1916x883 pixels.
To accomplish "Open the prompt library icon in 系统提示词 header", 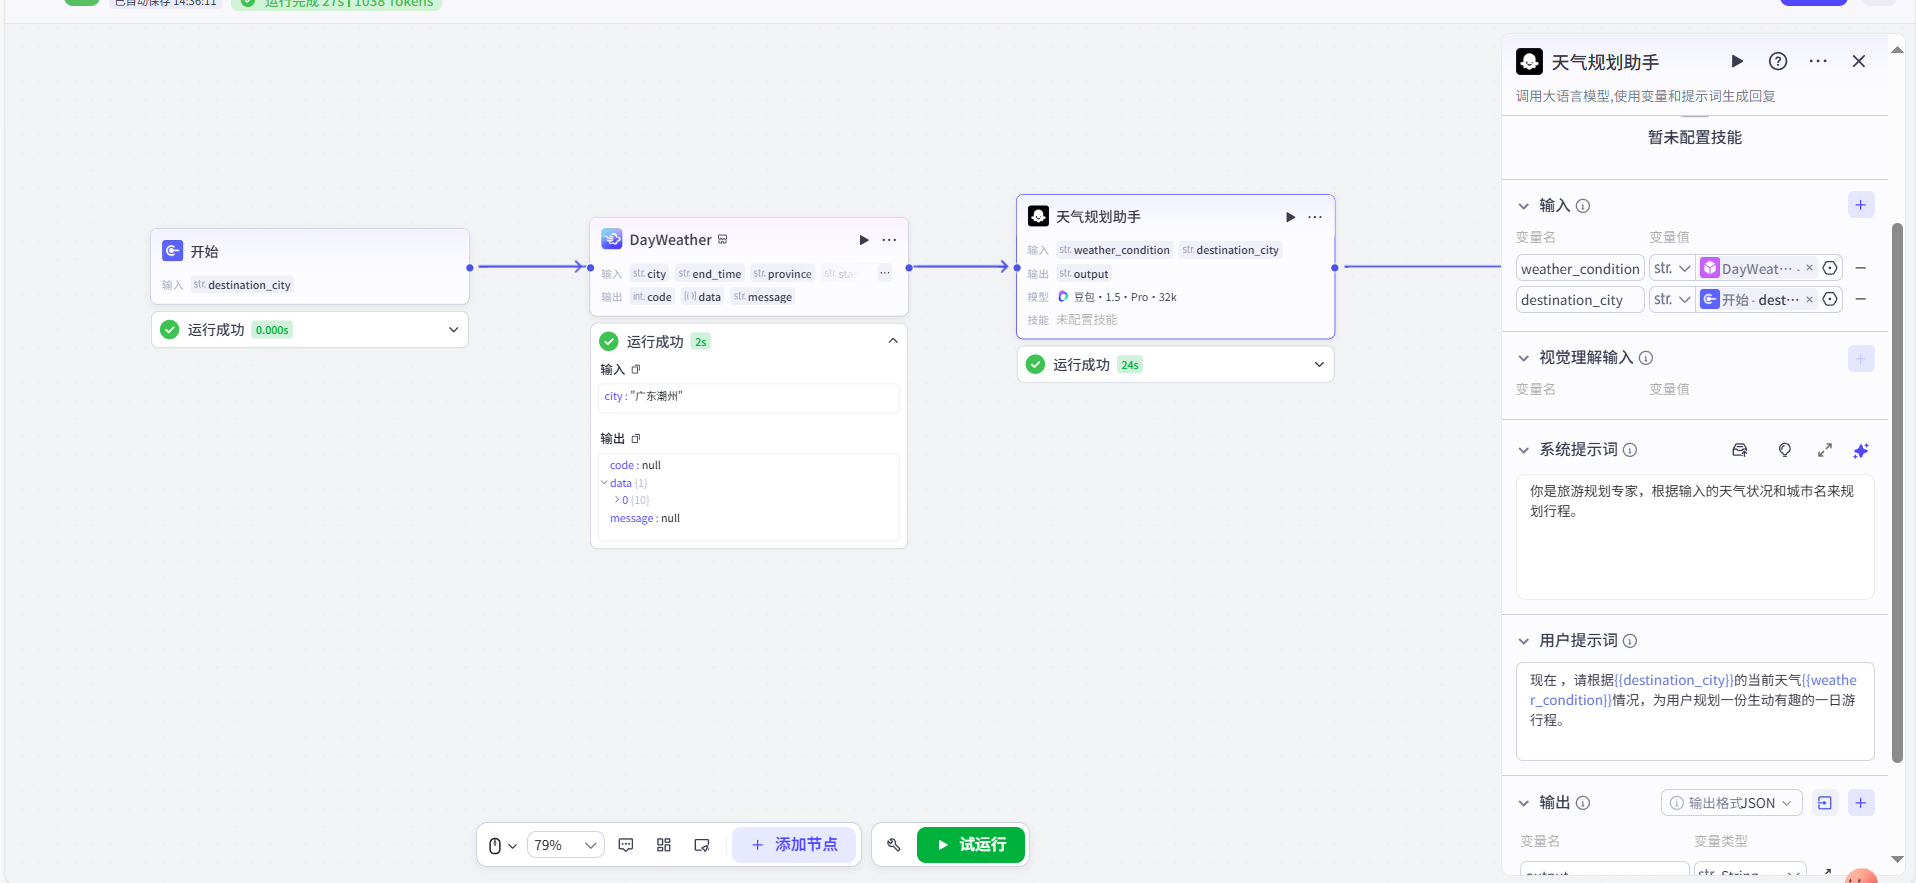I will pos(1740,451).
